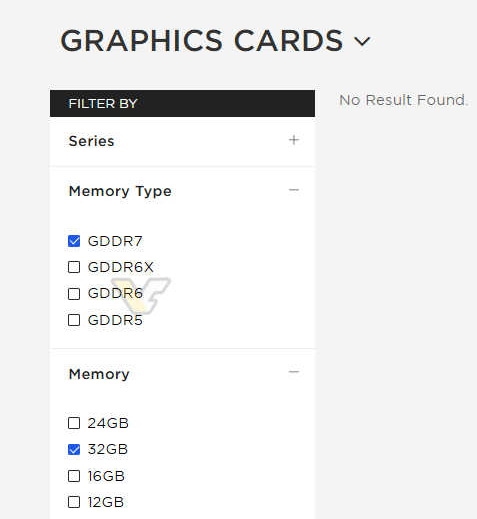Click the GDDR6X label text
The width and height of the screenshot is (477, 519).
coord(121,267)
